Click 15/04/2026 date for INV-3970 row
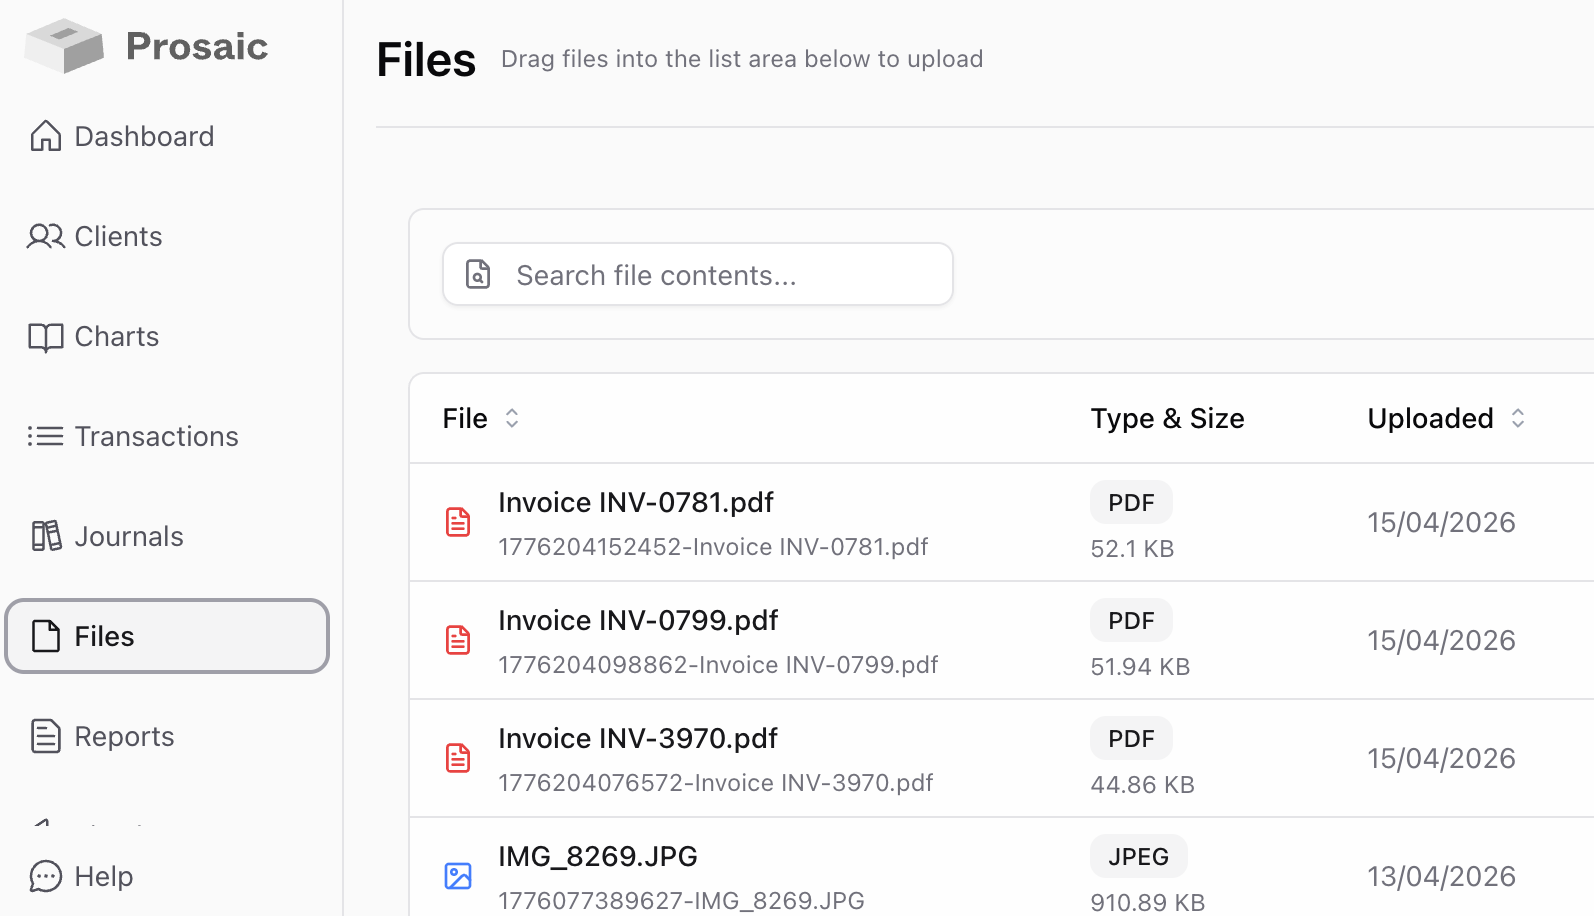The width and height of the screenshot is (1594, 916). [x=1441, y=758]
